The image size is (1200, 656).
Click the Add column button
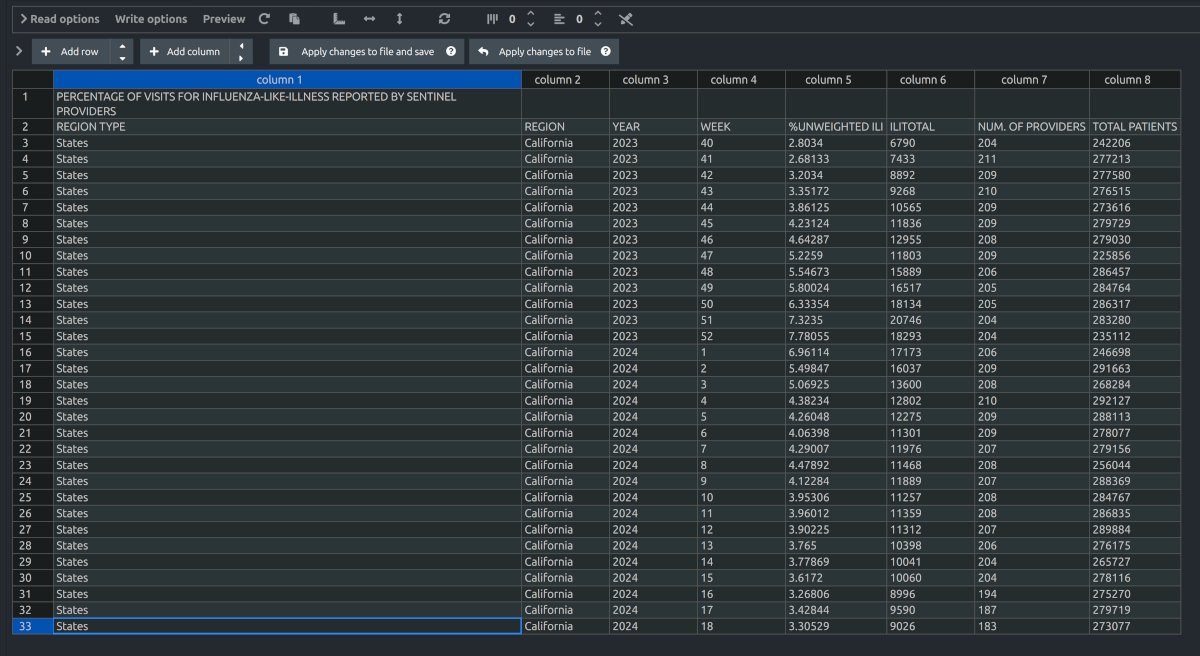coord(185,51)
